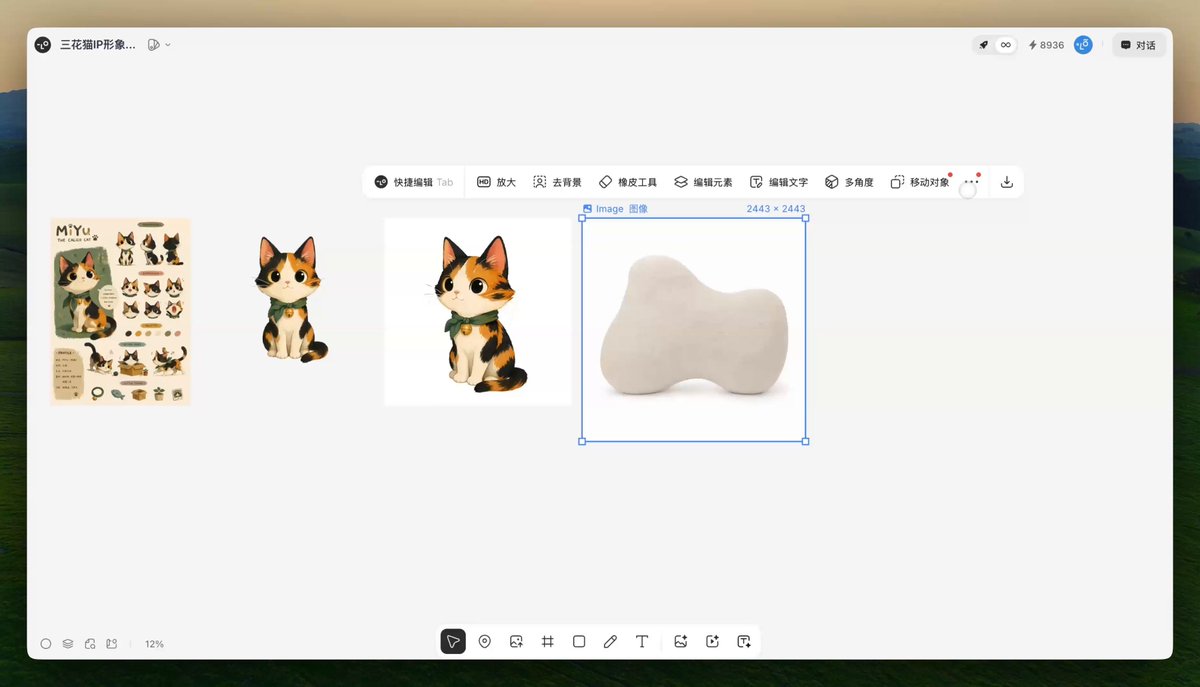Click 多角度 multi-angle
The image size is (1200, 687).
pos(849,182)
